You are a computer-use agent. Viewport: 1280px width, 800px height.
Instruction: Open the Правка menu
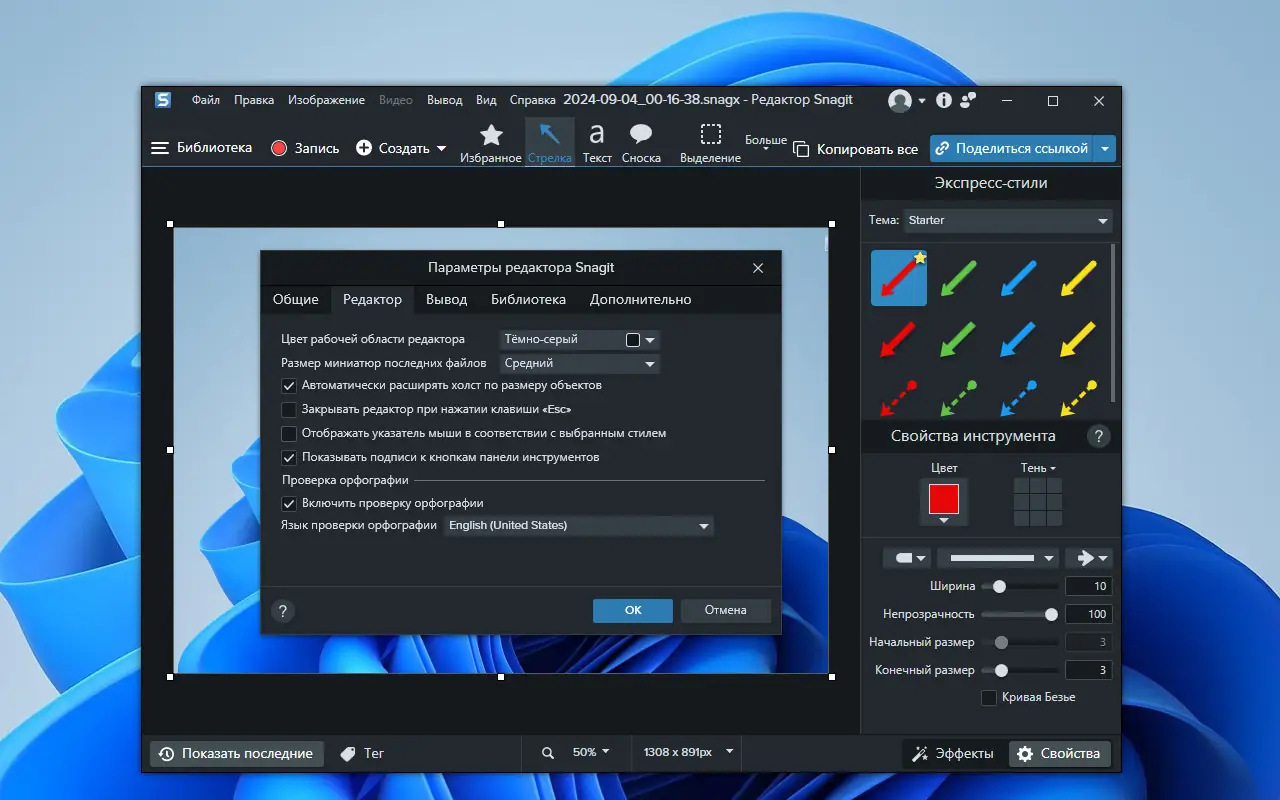click(254, 100)
